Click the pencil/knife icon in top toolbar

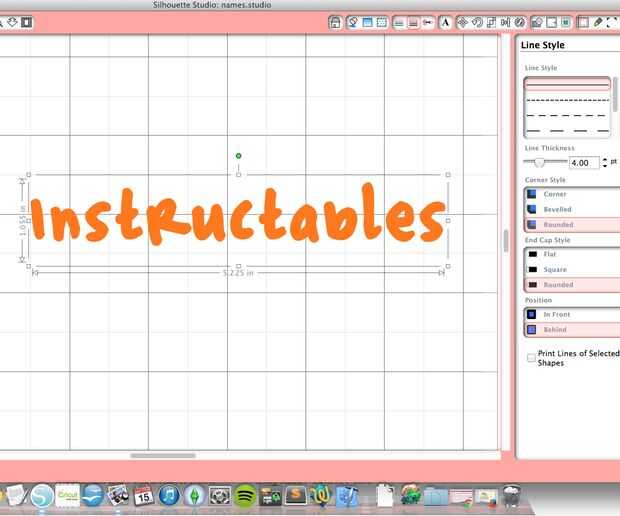pos(597,23)
